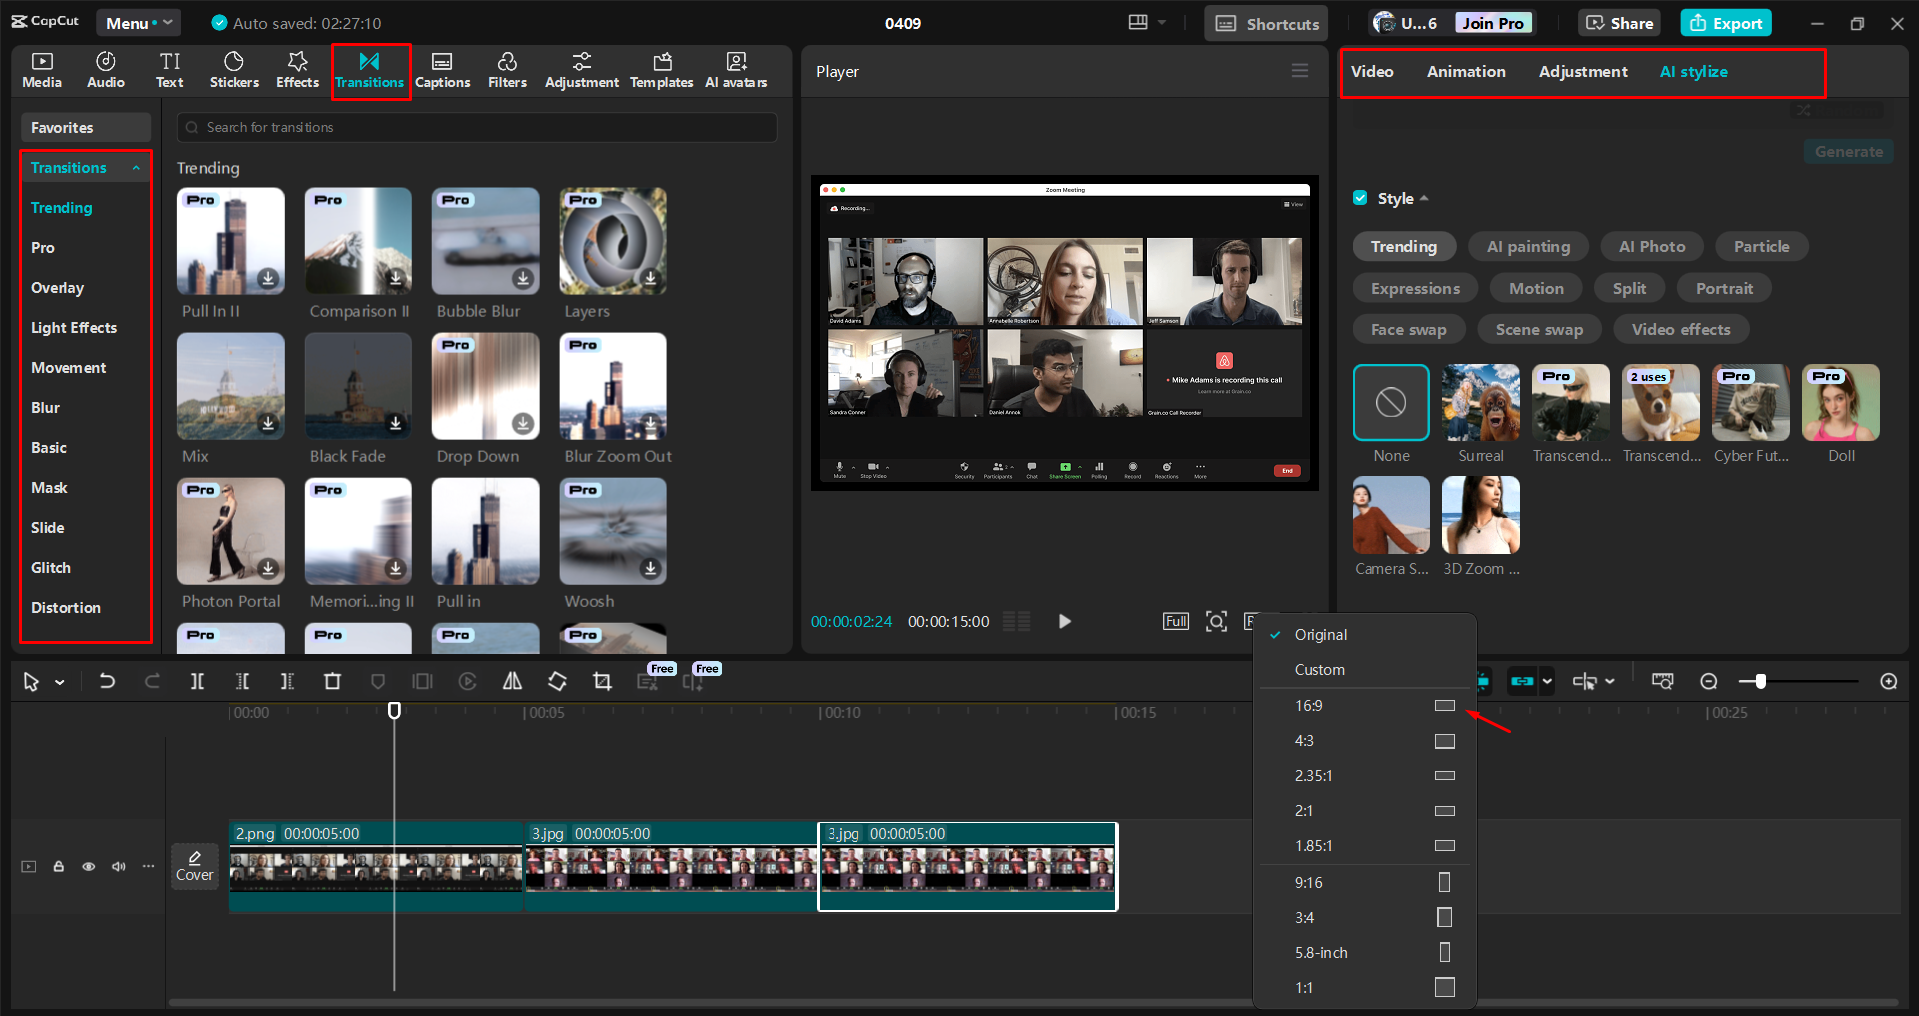The width and height of the screenshot is (1919, 1016).
Task: Open the Menu dropdown in the top bar
Action: click(x=138, y=22)
